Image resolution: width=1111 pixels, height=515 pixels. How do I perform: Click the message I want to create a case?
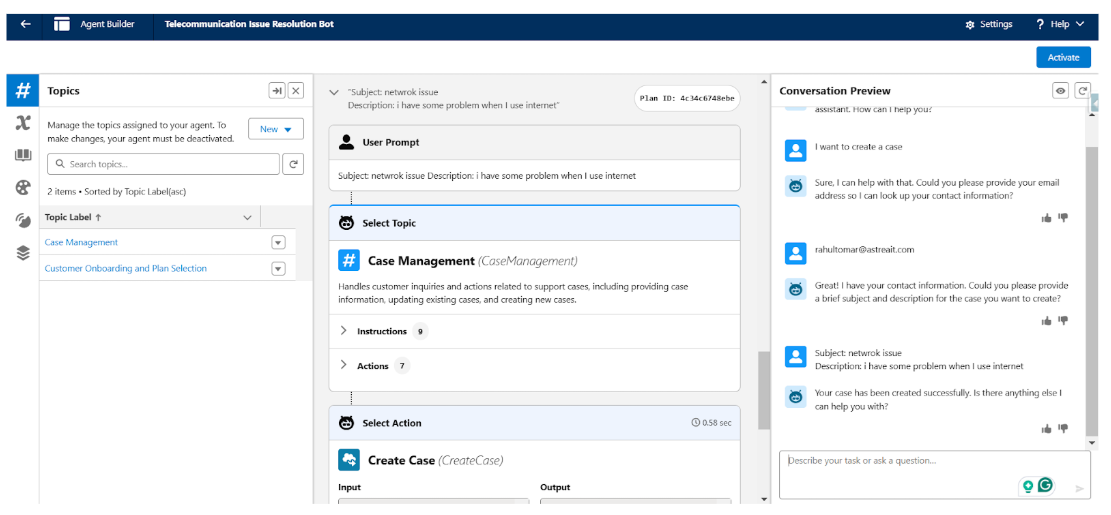859,147
